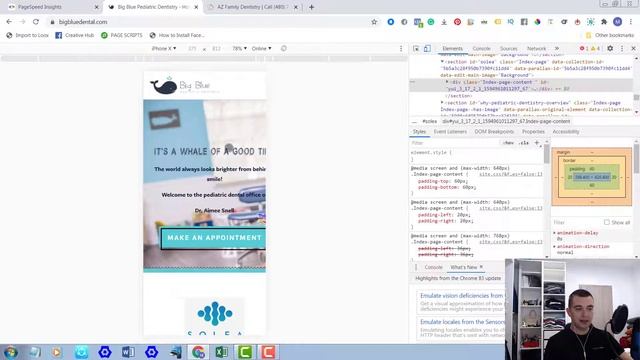Open the green Camtasia taskbar icon
The height and width of the screenshot is (360, 640).
[x=245, y=352]
